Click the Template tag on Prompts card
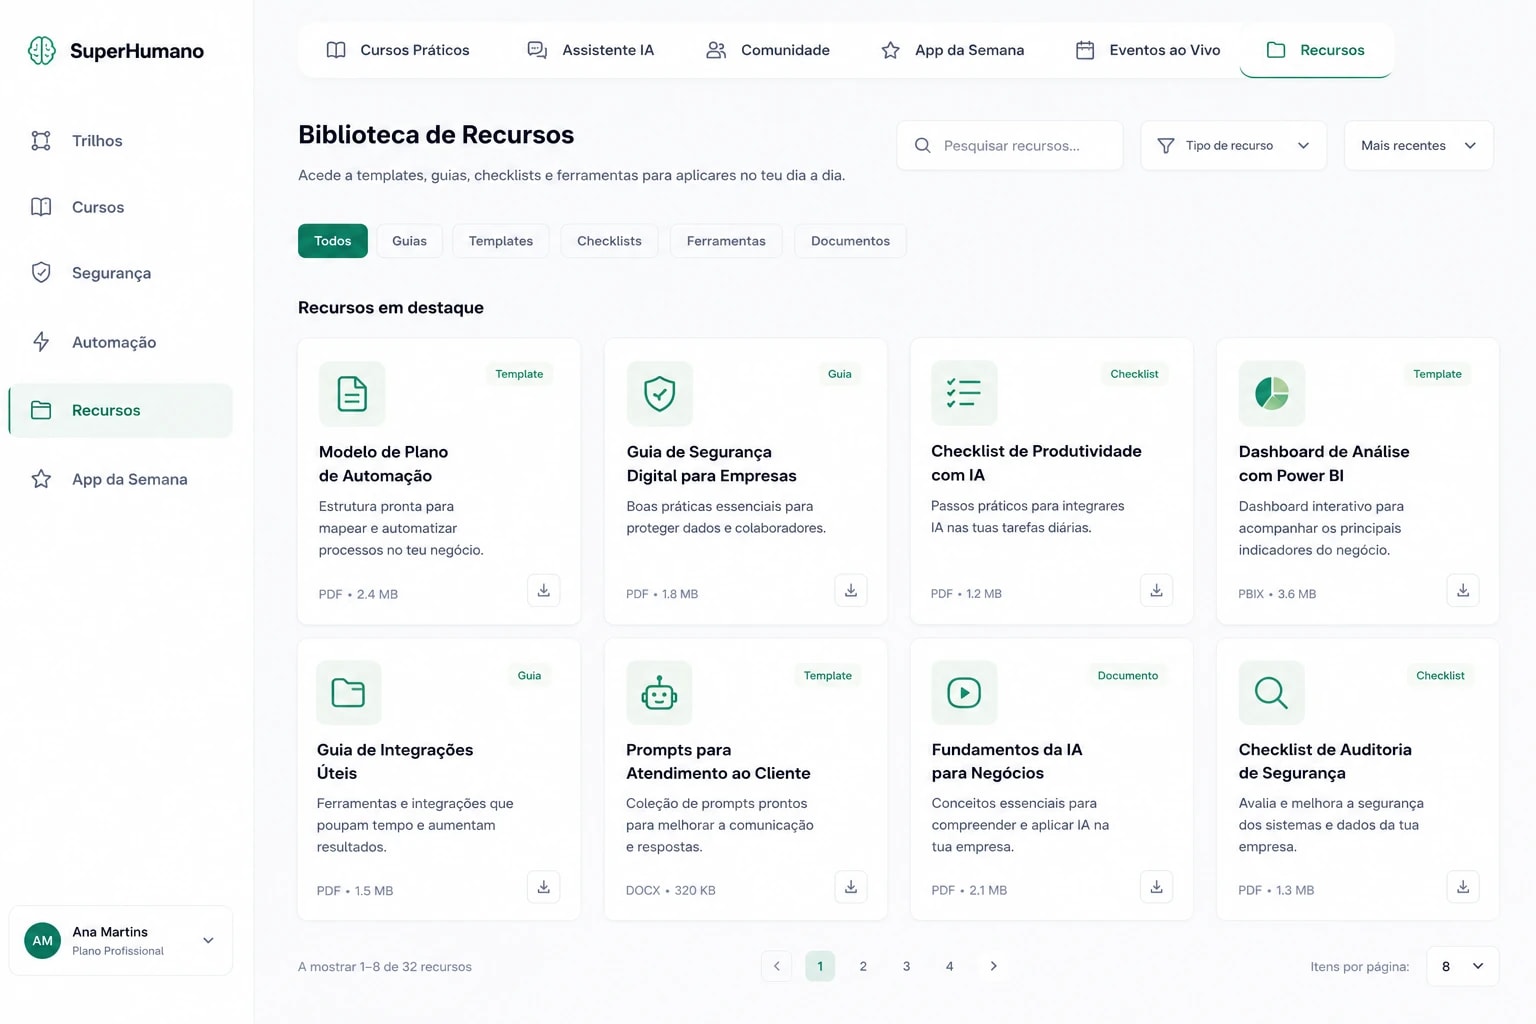Image resolution: width=1536 pixels, height=1024 pixels. pyautogui.click(x=828, y=676)
